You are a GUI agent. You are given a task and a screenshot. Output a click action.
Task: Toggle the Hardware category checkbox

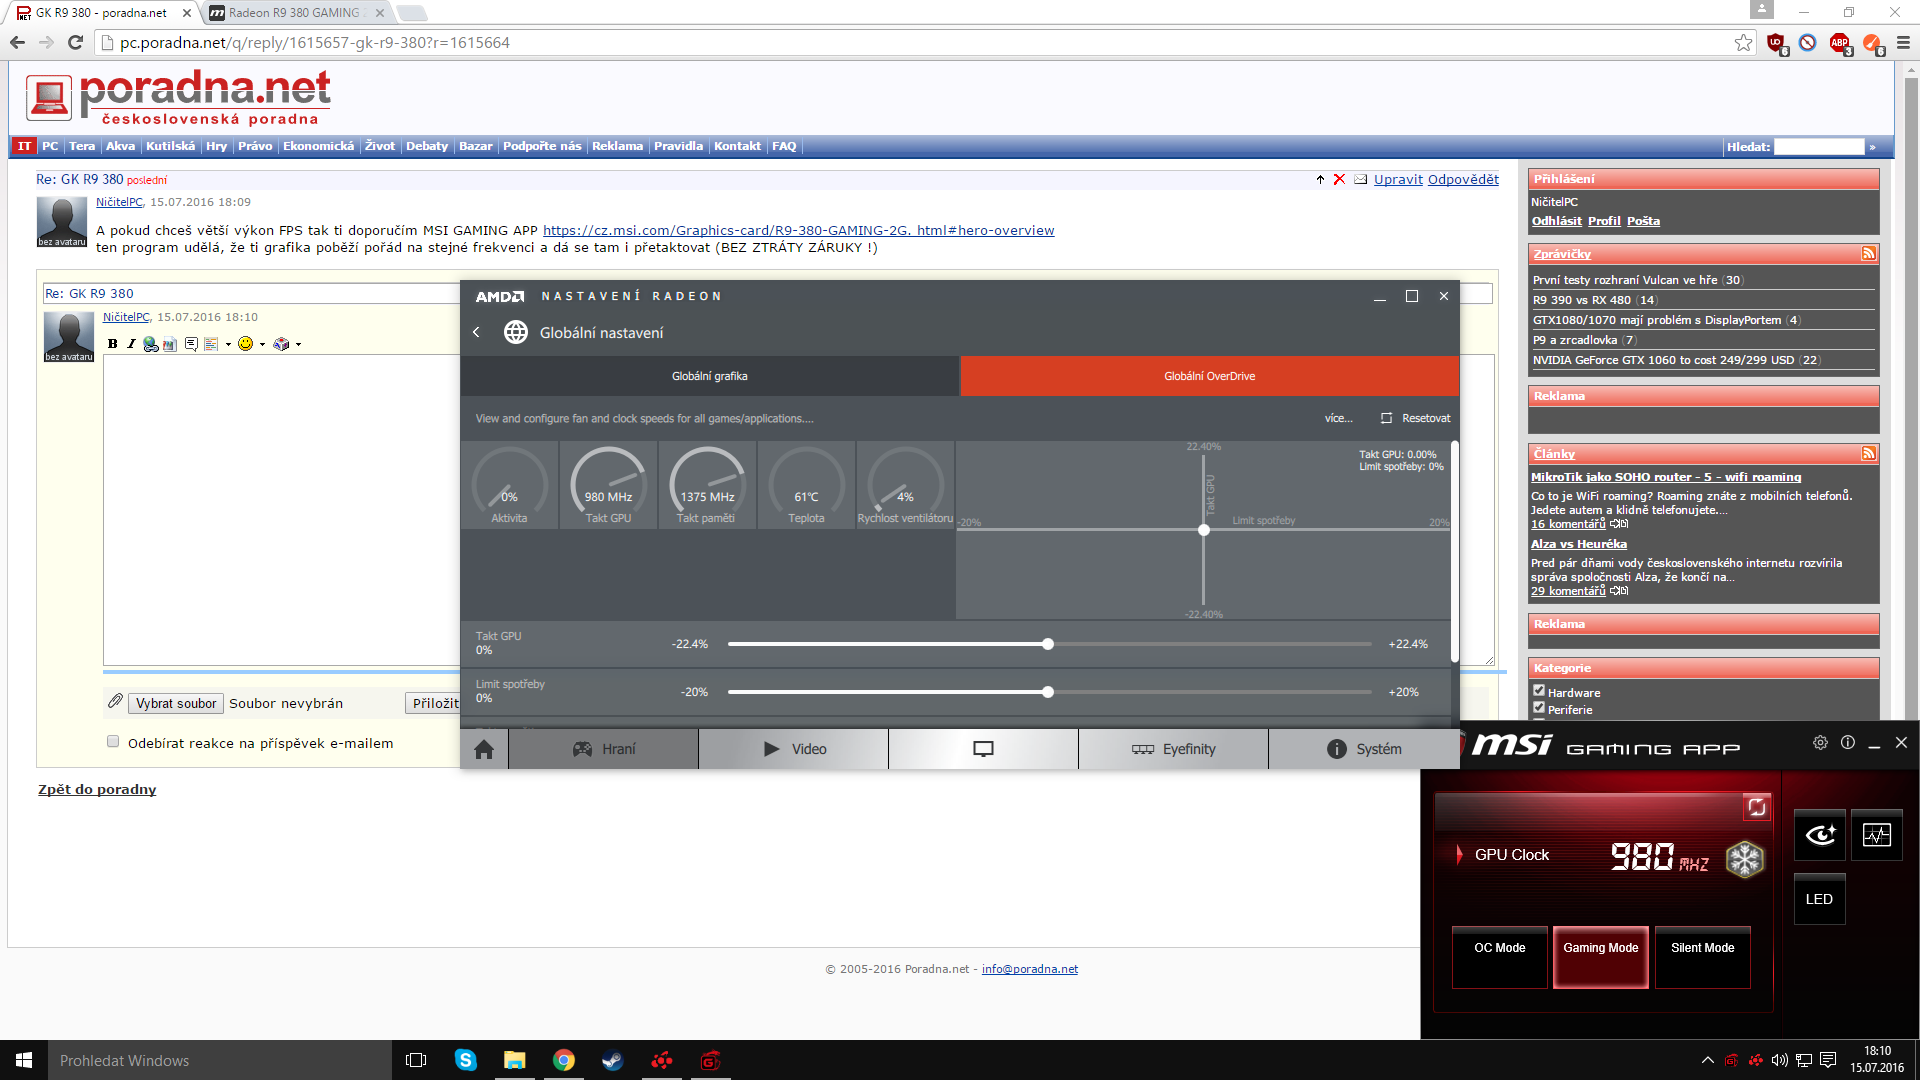click(1539, 690)
